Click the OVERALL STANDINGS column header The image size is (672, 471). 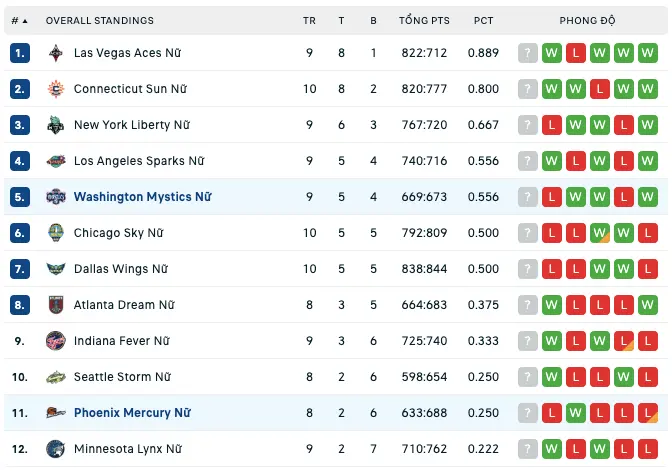tap(99, 21)
